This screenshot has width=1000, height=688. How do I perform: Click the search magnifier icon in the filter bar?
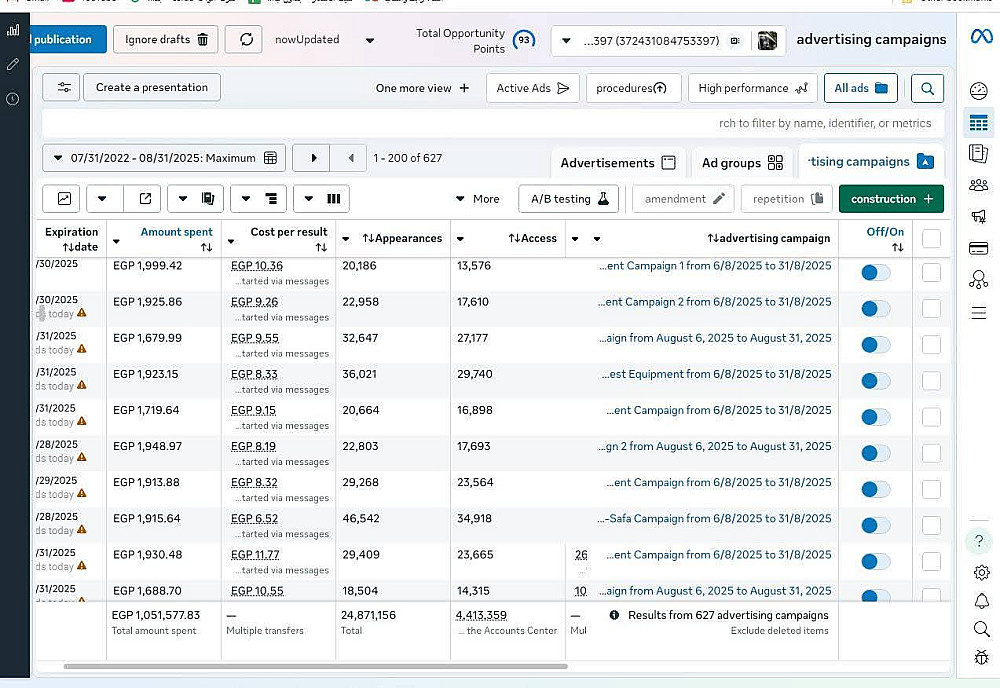(927, 88)
